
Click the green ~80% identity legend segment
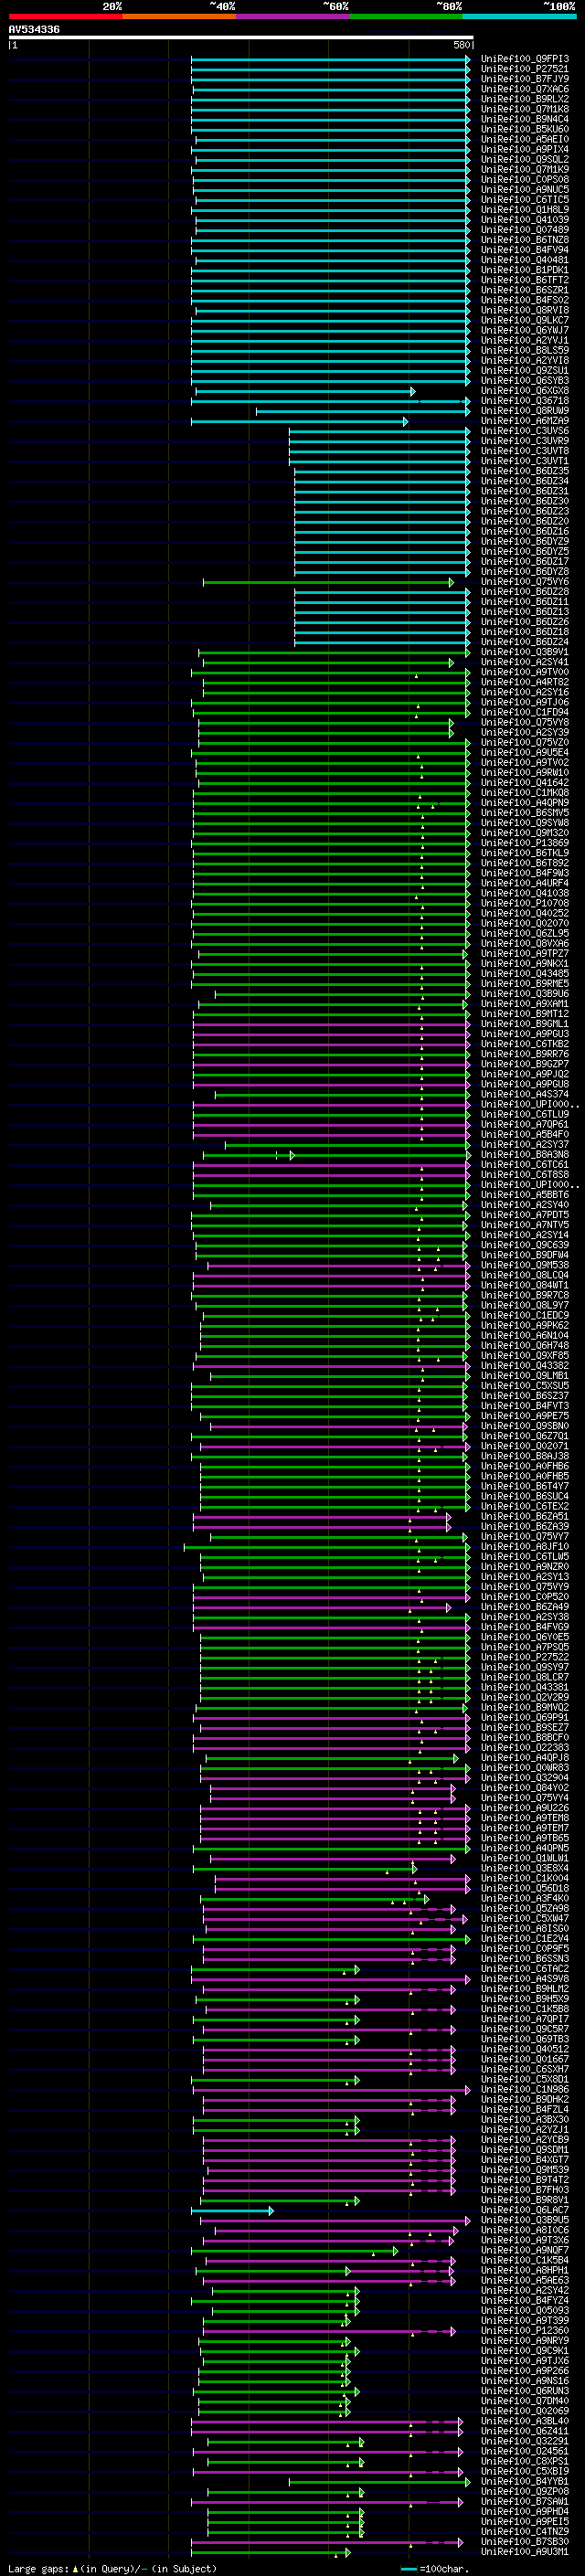[406, 16]
